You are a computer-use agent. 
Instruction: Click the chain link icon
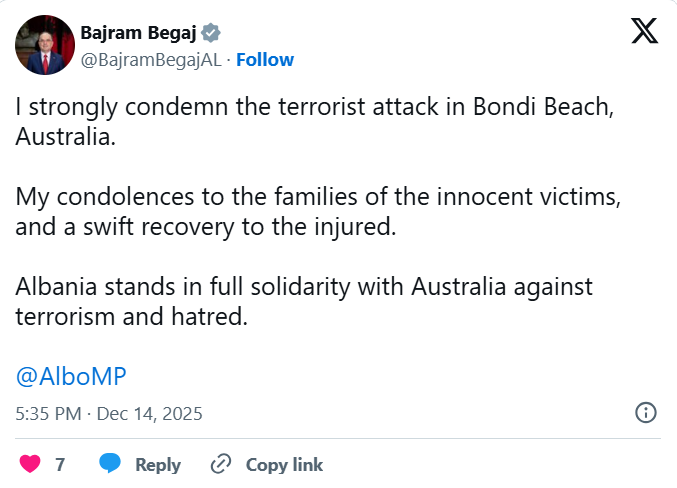coord(221,464)
